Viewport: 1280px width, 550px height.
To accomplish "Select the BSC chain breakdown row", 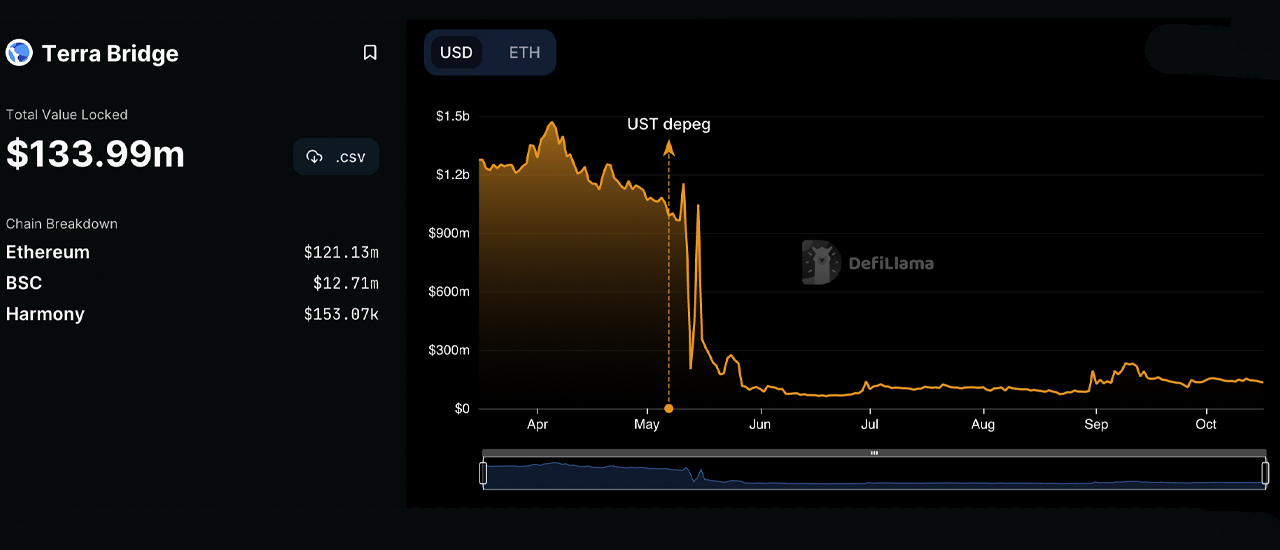I will click(x=24, y=283).
